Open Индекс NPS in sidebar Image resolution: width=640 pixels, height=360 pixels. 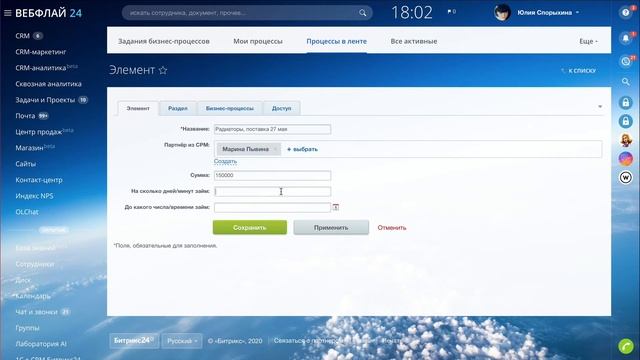(34, 196)
